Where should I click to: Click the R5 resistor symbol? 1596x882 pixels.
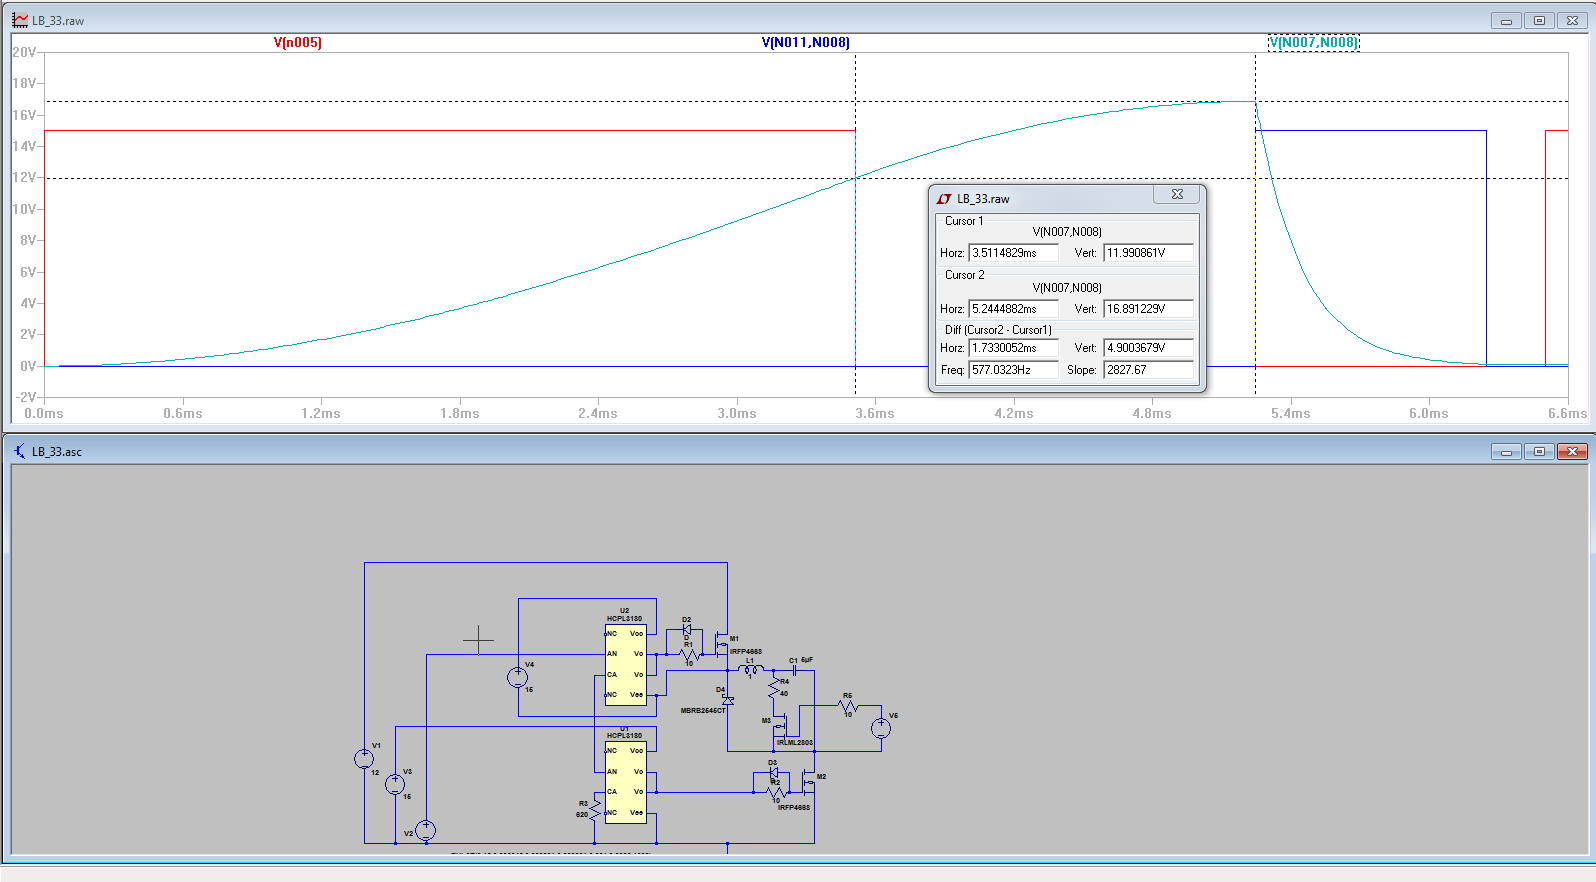(848, 706)
